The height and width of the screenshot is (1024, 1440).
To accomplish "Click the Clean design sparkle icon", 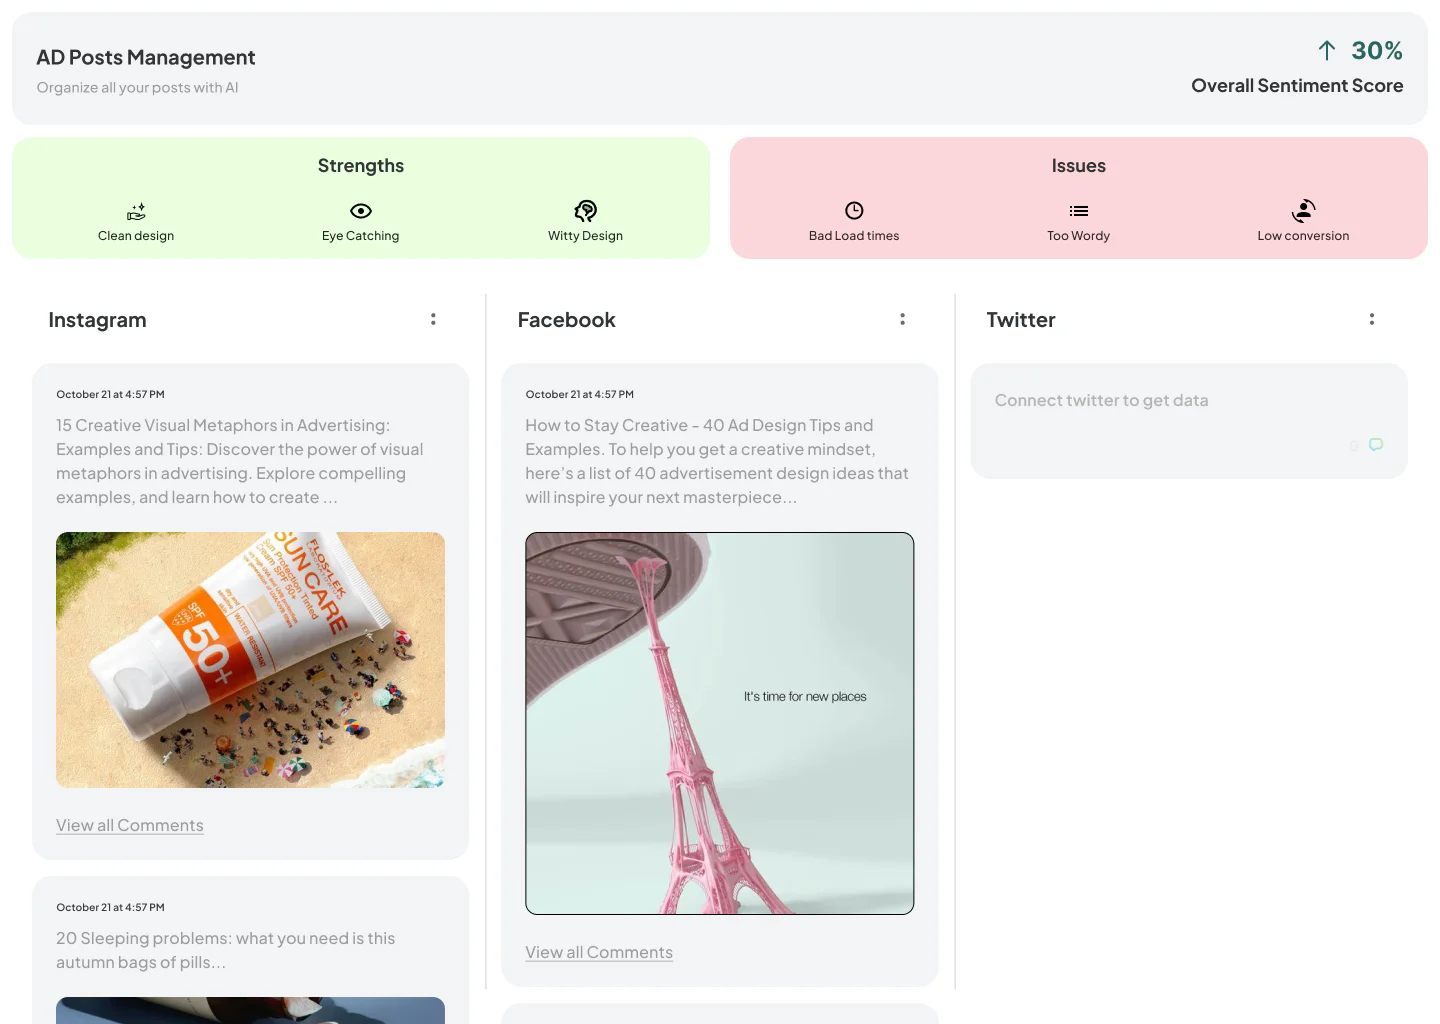I will 136,211.
